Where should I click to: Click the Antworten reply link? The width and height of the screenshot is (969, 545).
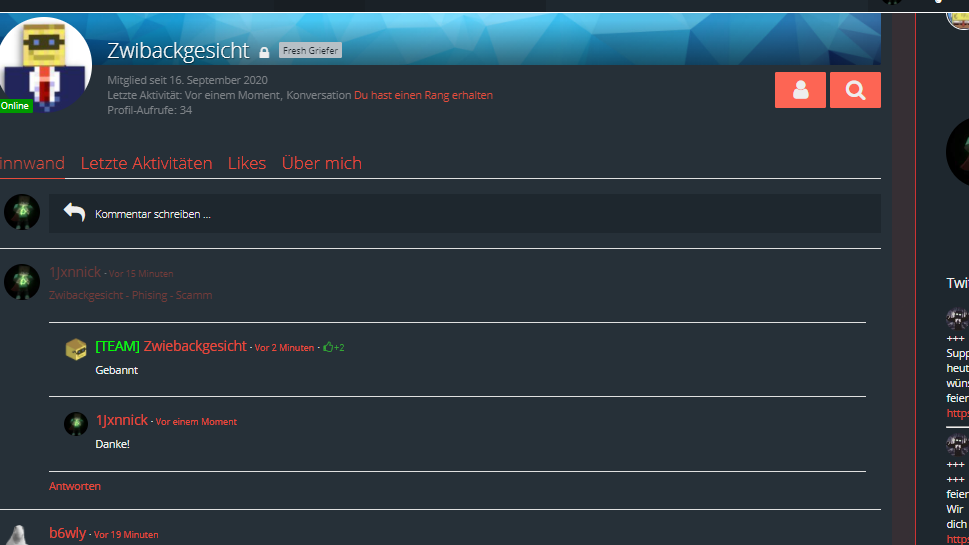click(x=75, y=486)
